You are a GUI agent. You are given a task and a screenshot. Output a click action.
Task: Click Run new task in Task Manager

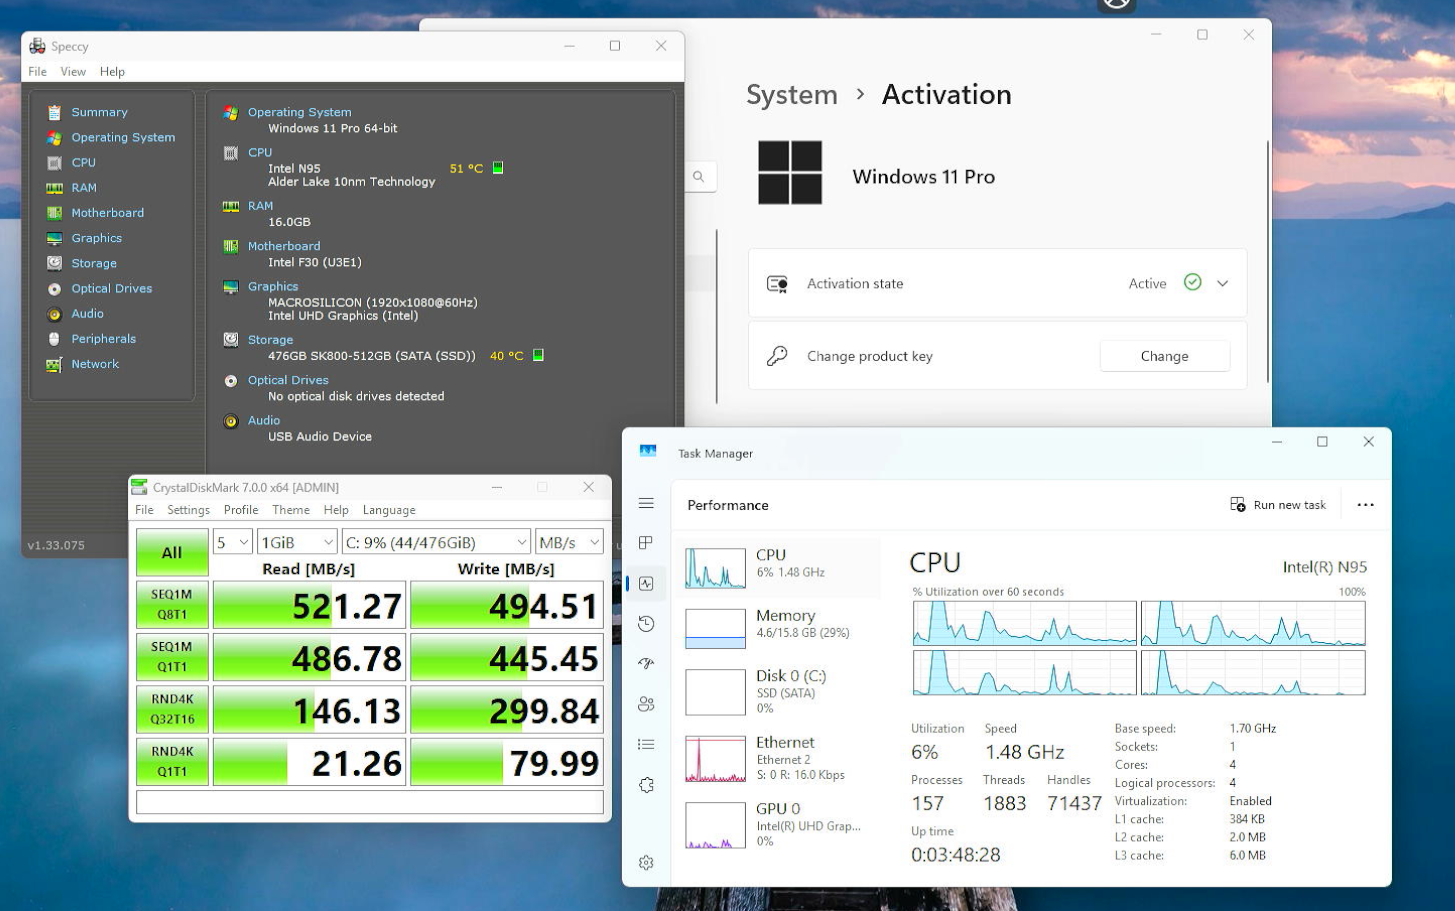coord(1278,505)
